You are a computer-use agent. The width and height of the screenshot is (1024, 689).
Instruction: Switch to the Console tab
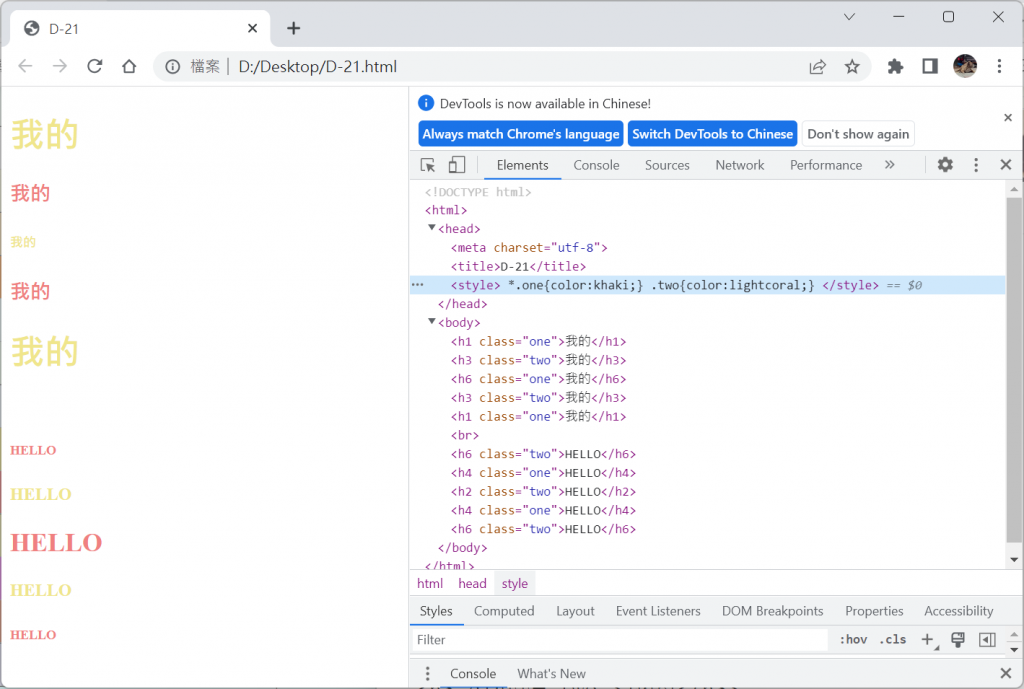tap(596, 165)
